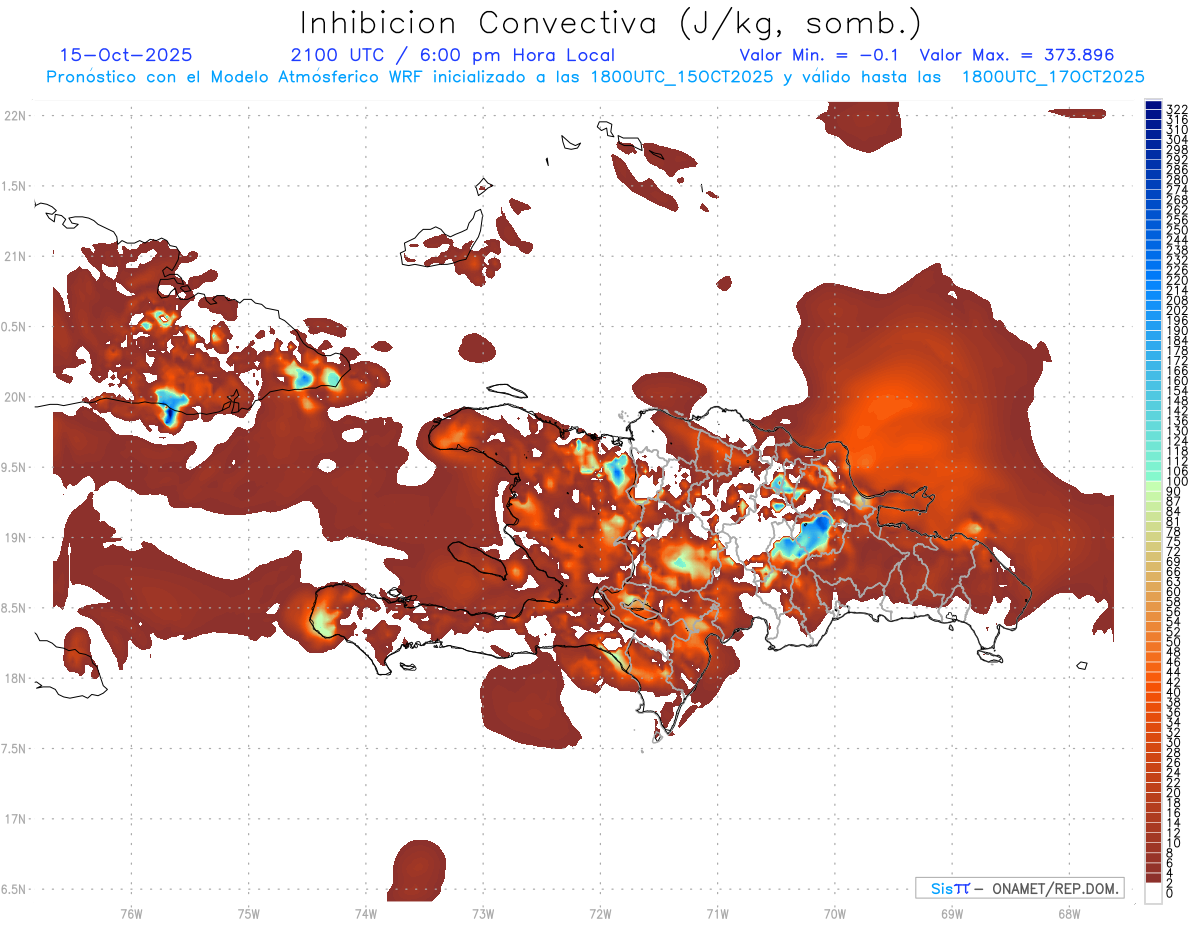Click the 70W longitude label
The width and height of the screenshot is (1200, 927).
tap(834, 913)
